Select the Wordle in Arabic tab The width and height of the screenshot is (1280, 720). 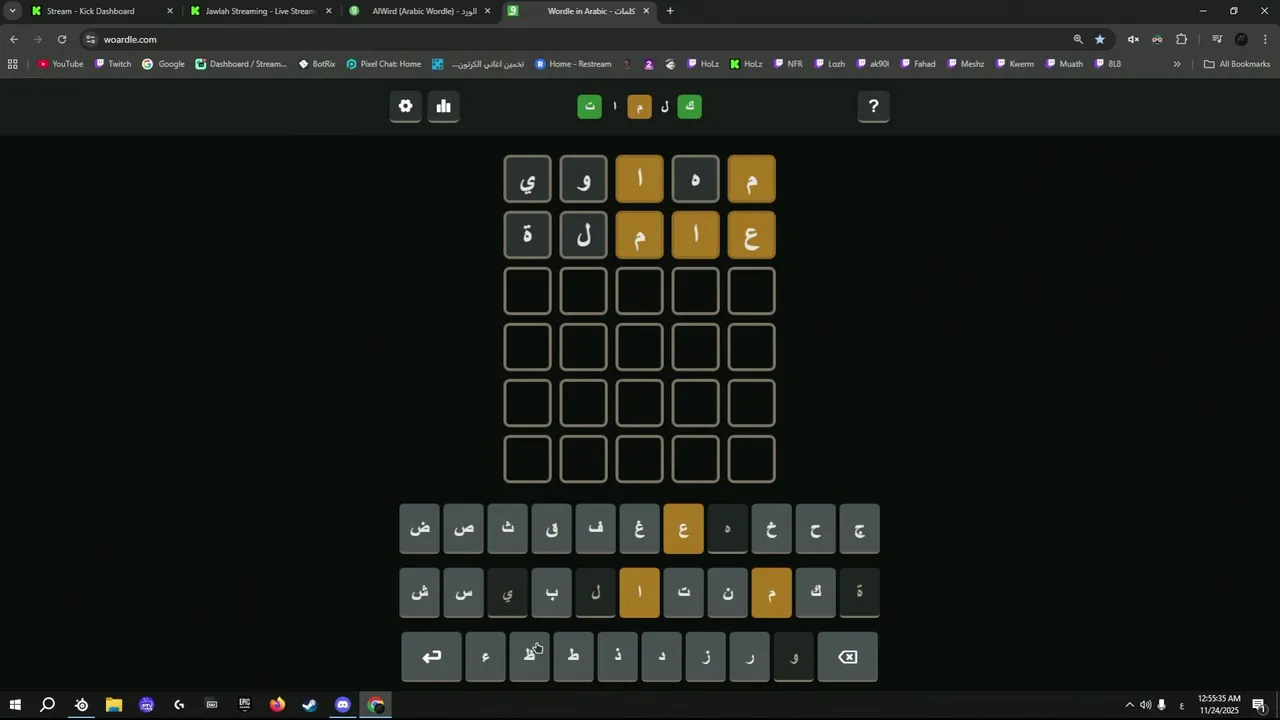tap(580, 11)
